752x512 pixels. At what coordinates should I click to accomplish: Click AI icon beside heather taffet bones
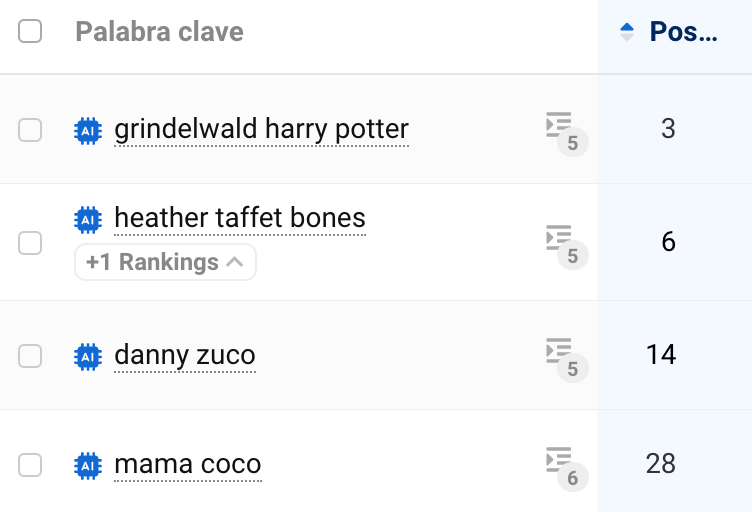[x=88, y=218]
